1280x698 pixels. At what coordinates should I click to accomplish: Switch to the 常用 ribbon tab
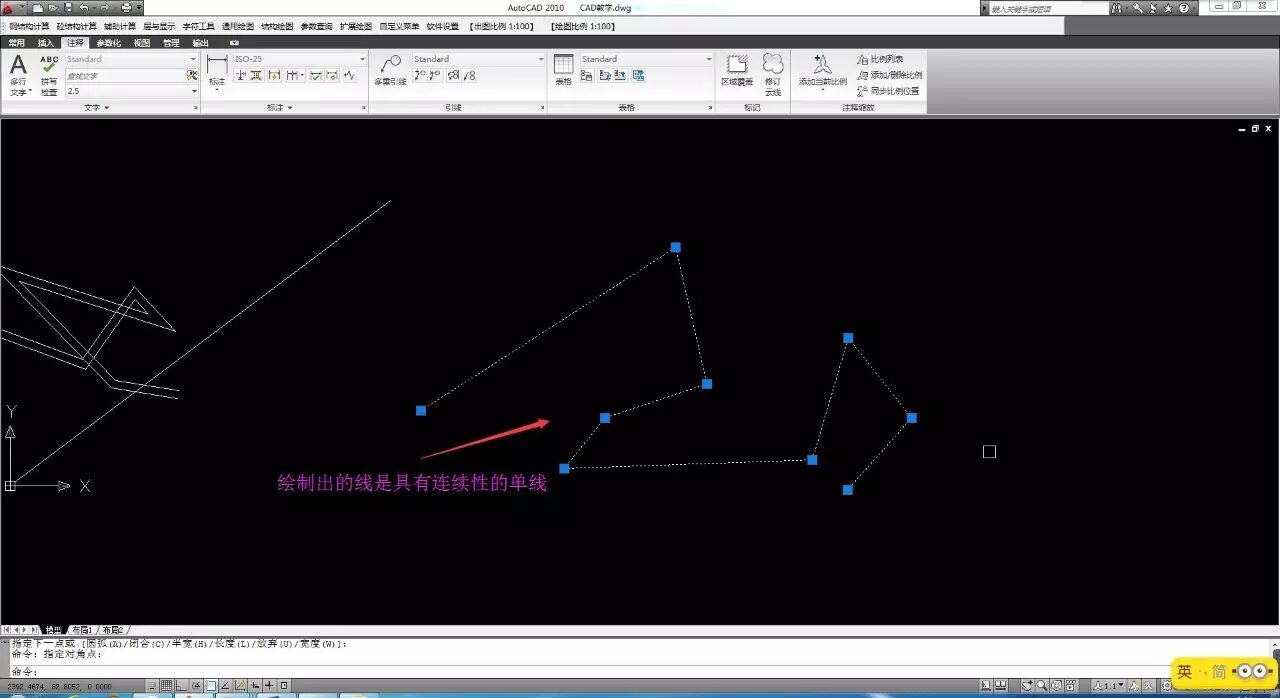[x=16, y=43]
